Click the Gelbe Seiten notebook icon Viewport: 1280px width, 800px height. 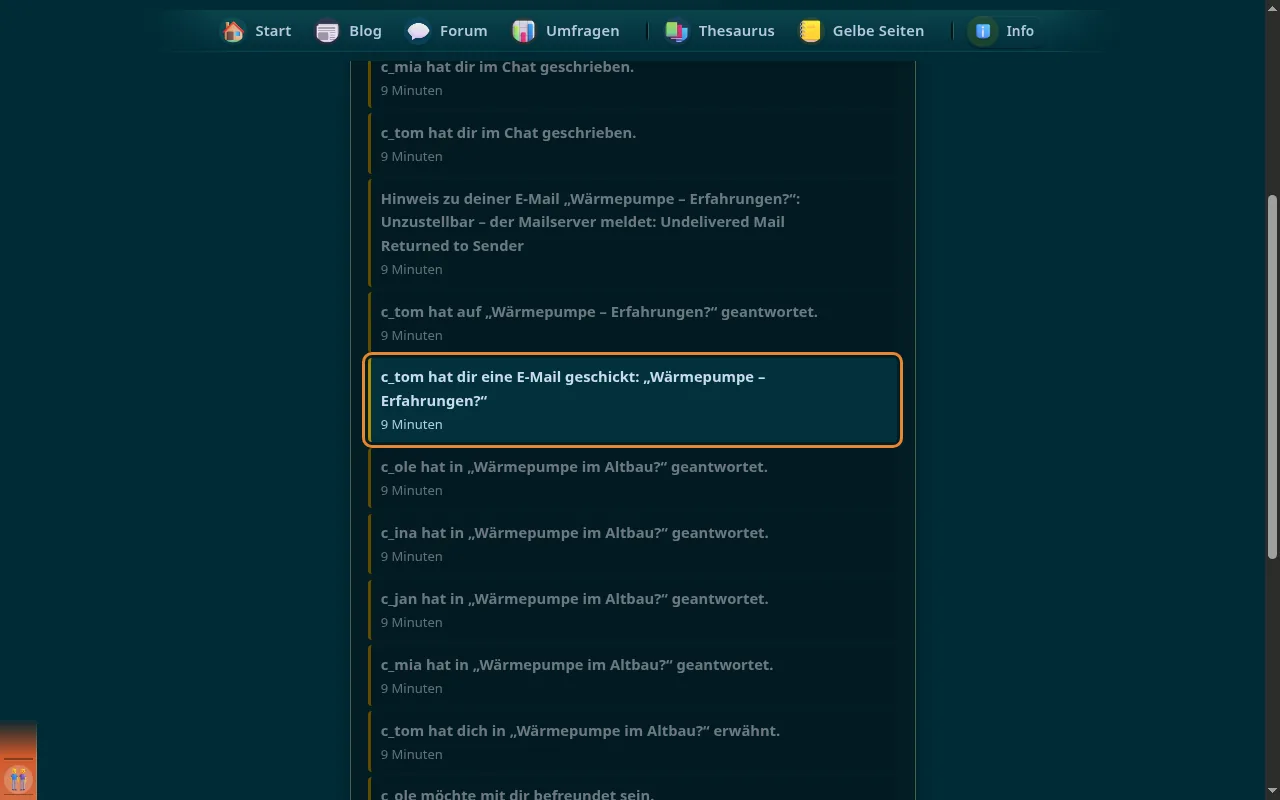pos(811,31)
